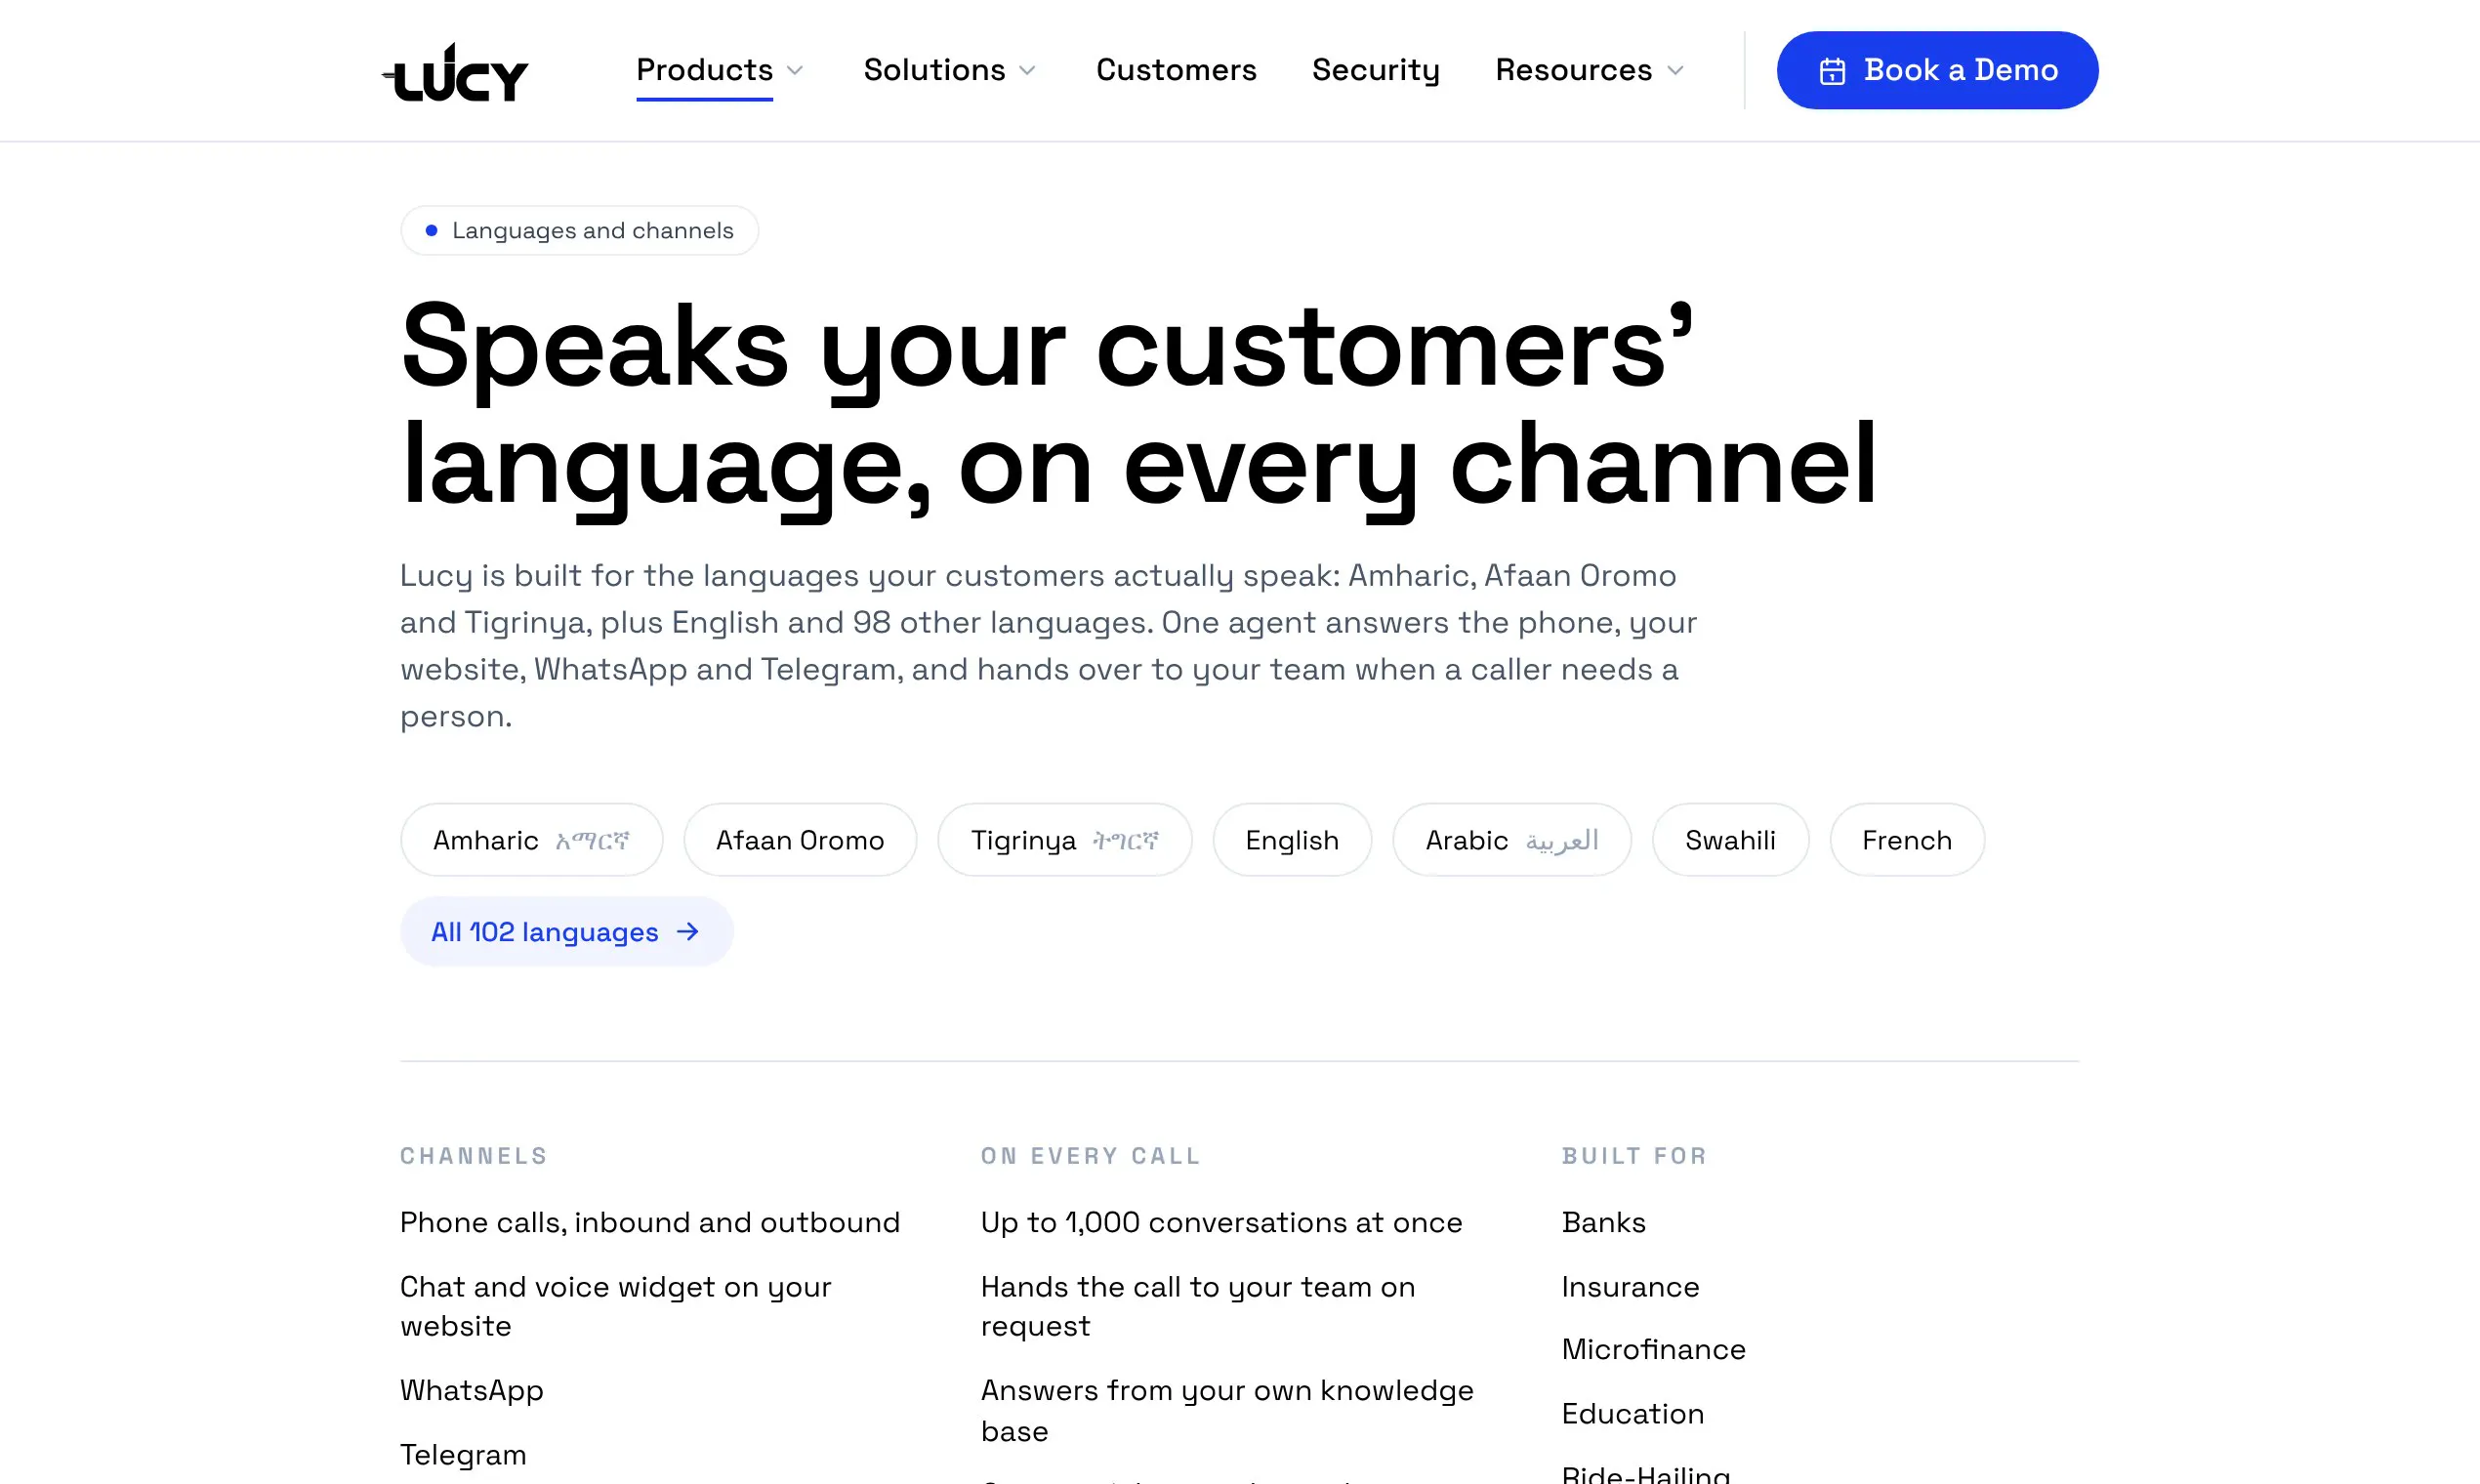Image resolution: width=2480 pixels, height=1484 pixels.
Task: Click the CHANNELS column heading
Action: click(x=474, y=1156)
